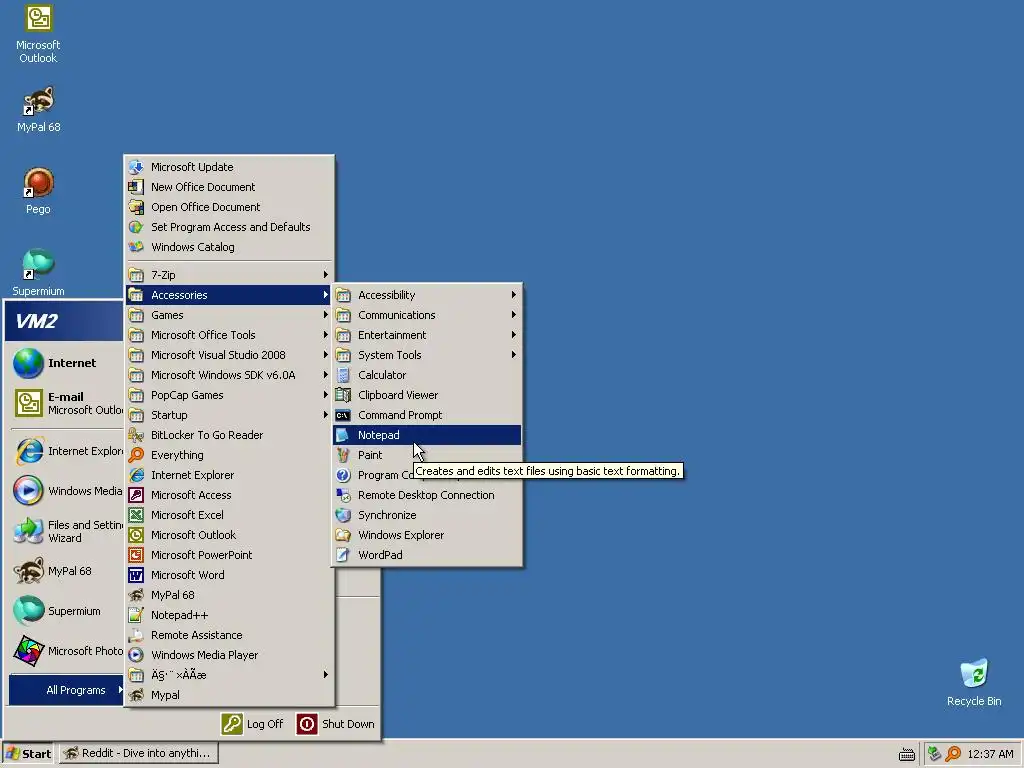Expand the Games folder submenu

[x=229, y=315]
